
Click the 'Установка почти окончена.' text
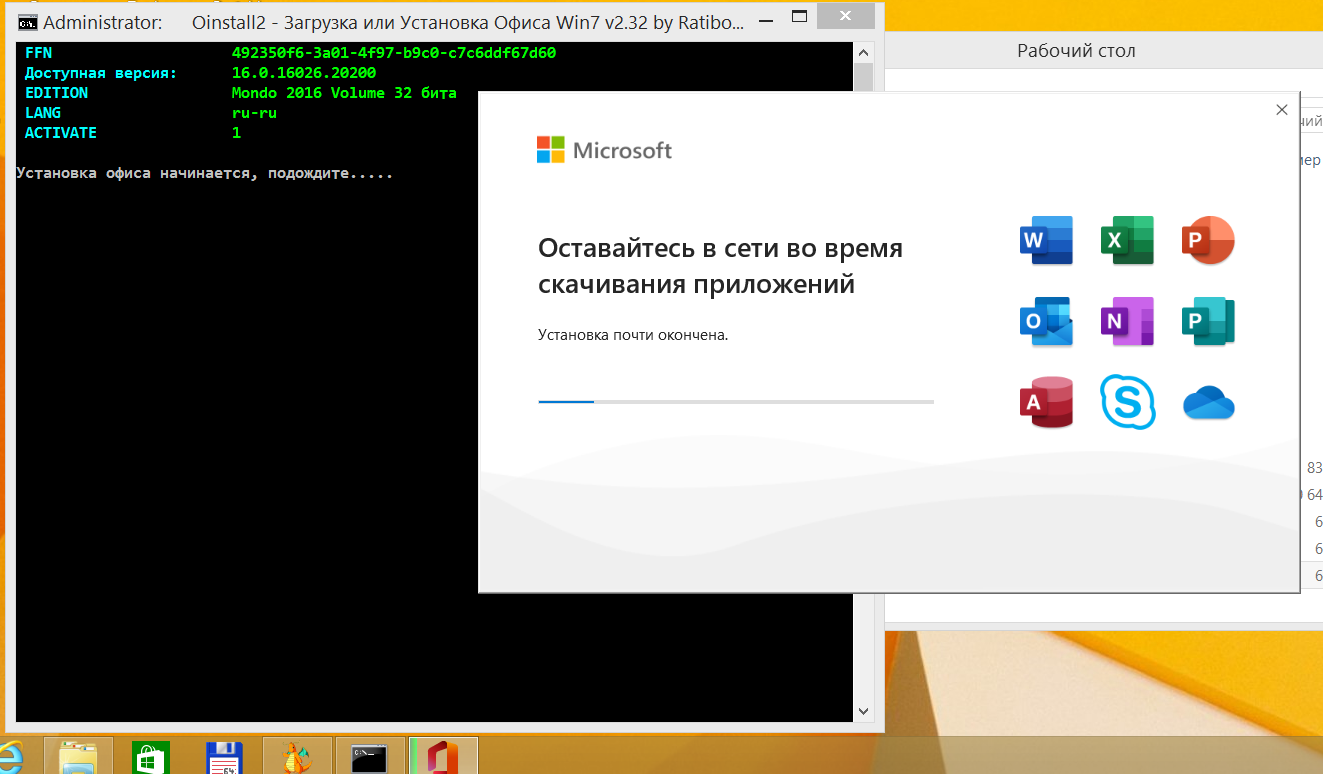(633, 335)
